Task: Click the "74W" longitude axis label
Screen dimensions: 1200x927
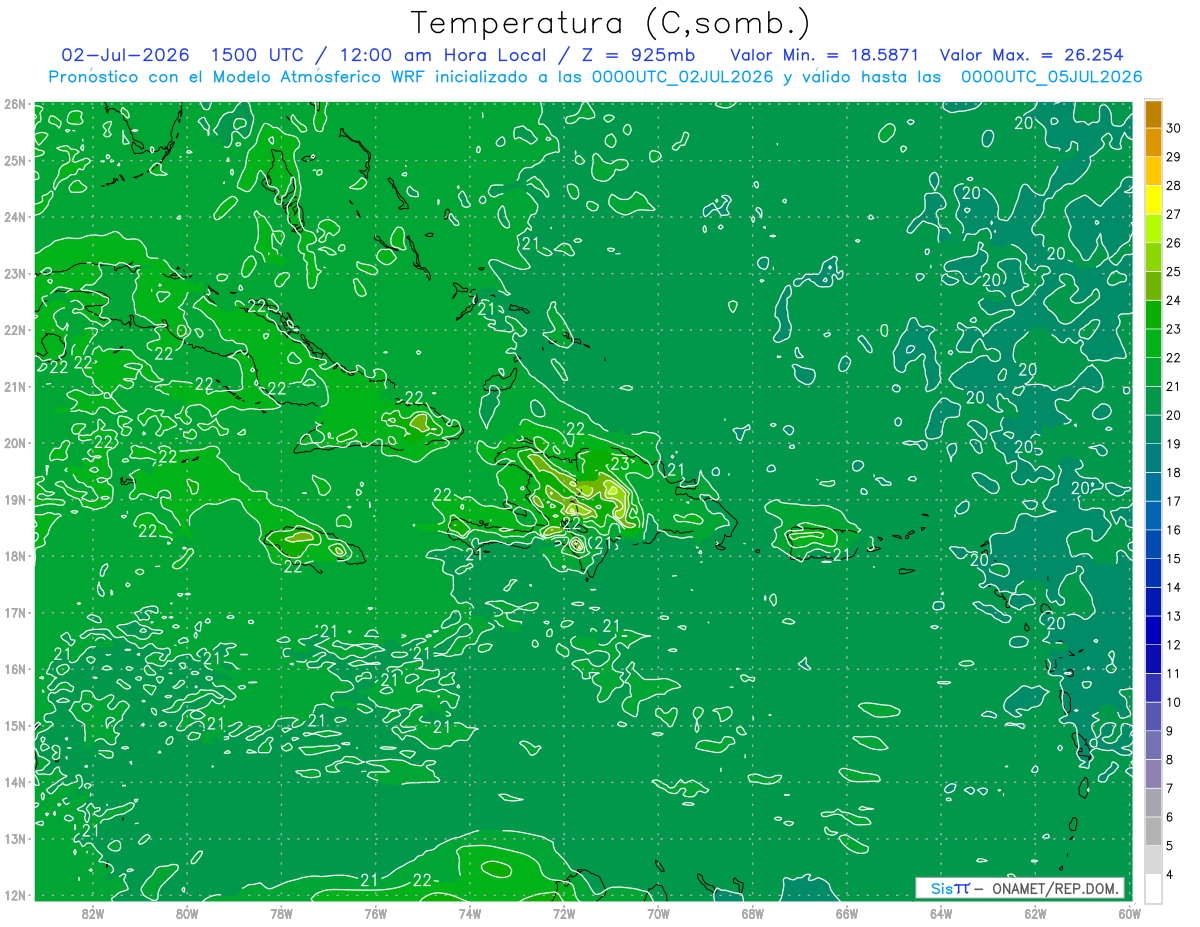Action: pos(469,913)
